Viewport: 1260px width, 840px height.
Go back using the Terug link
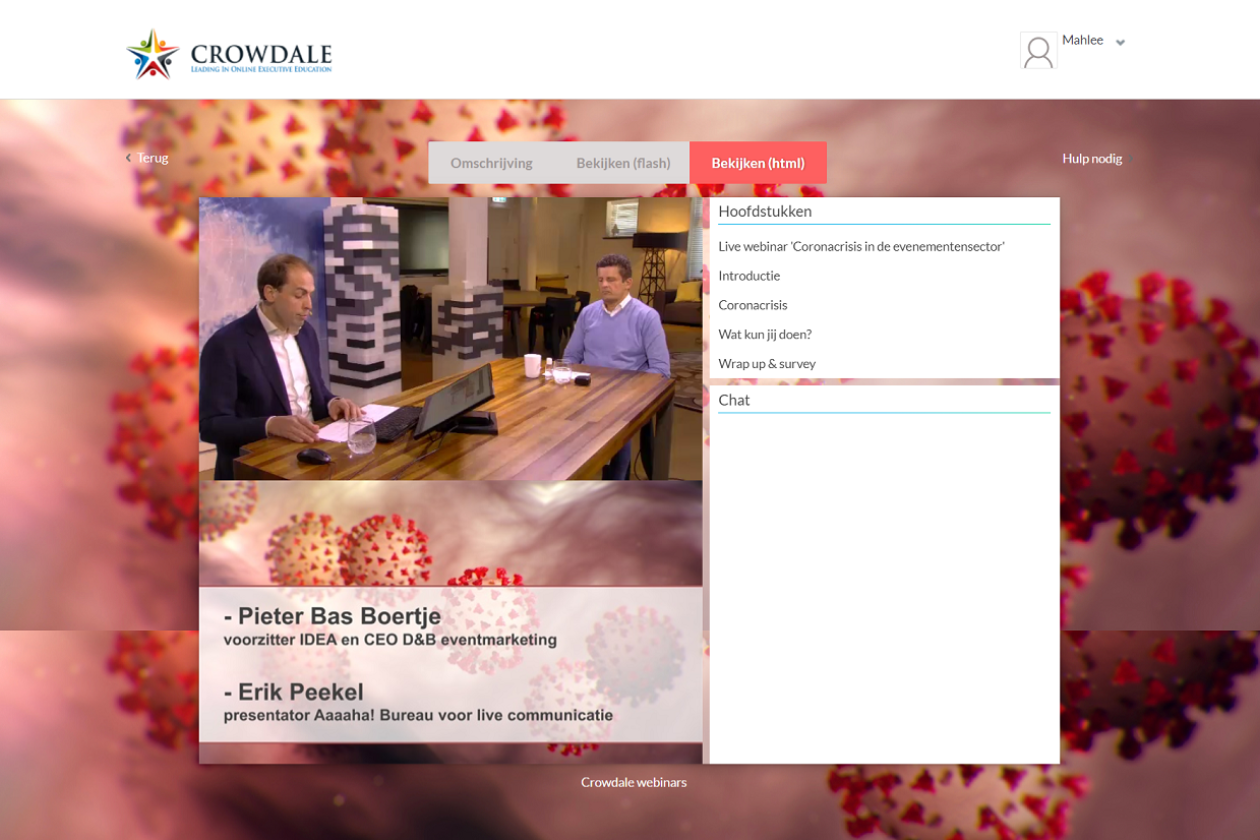tap(153, 158)
